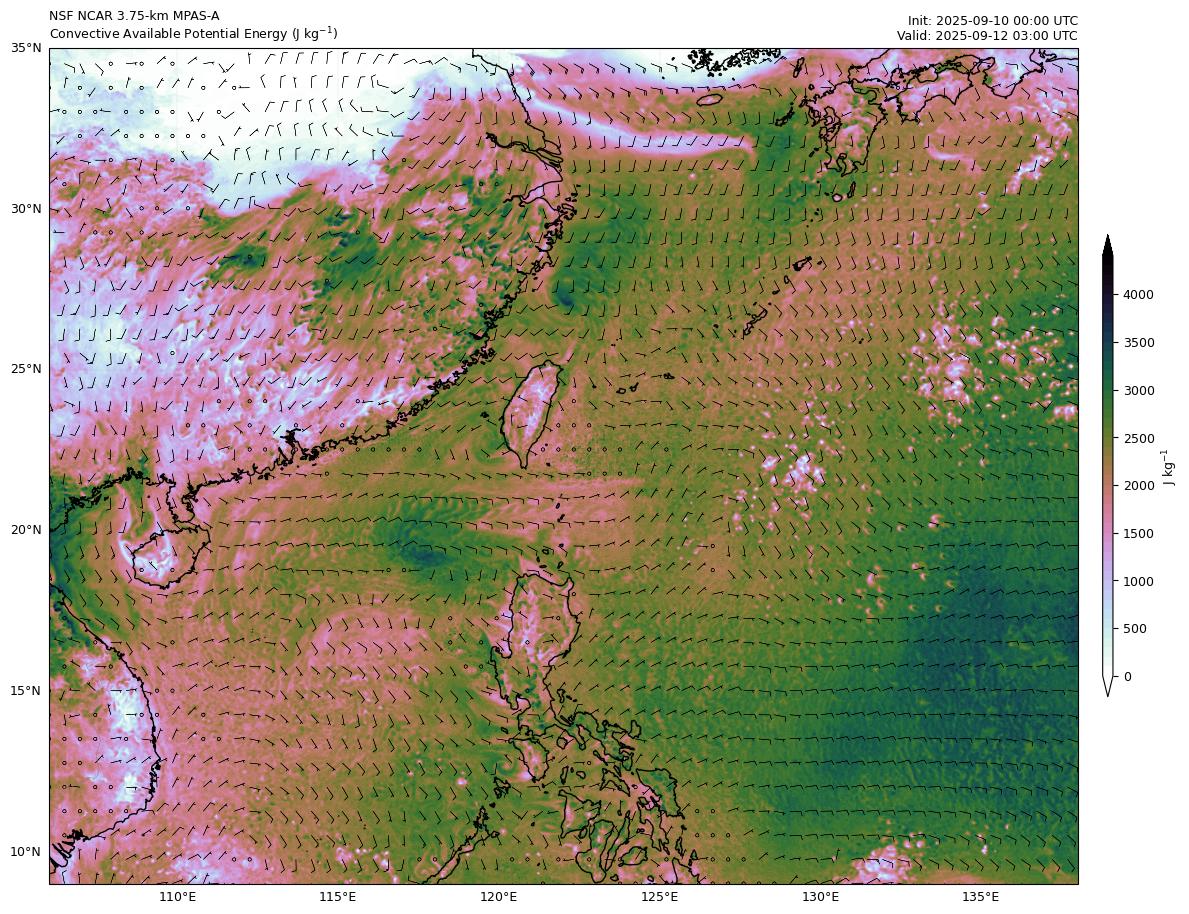Click the 'NSF NCAR 3.75-km MPAS-A' title

(x=134, y=16)
